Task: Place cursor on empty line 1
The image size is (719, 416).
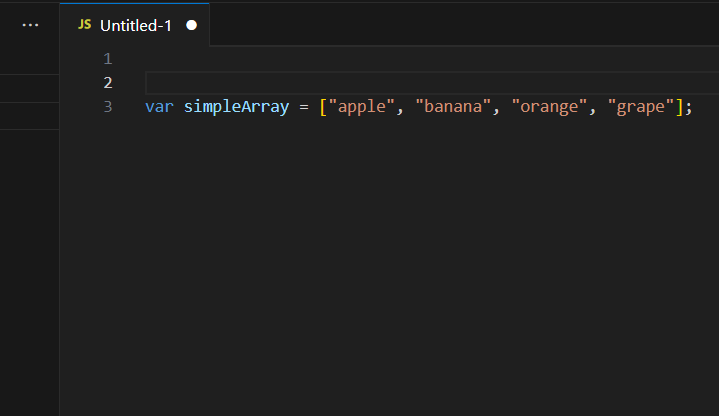Action: click(x=432, y=59)
